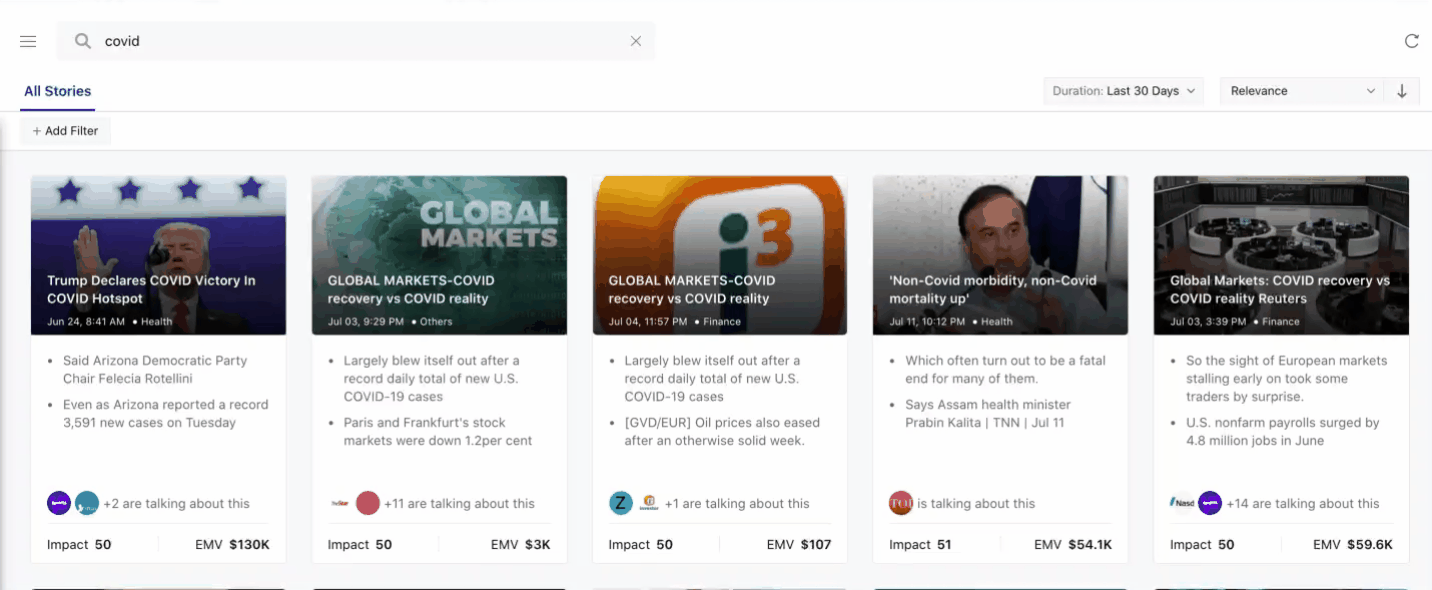Click small news logo beside +11 talking
This screenshot has height=590, width=1432.
[340, 503]
